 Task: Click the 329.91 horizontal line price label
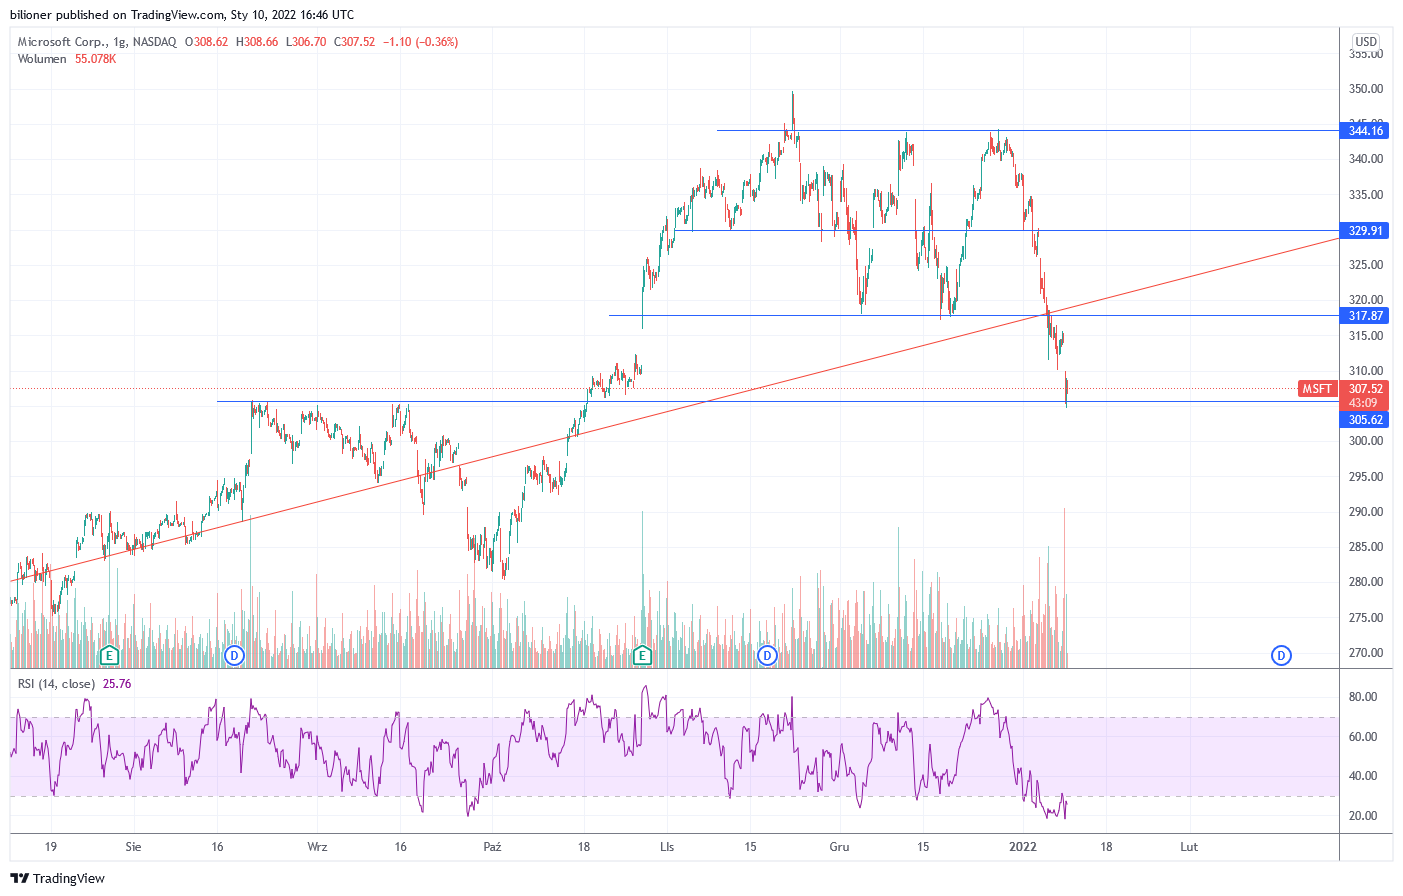click(x=1365, y=231)
